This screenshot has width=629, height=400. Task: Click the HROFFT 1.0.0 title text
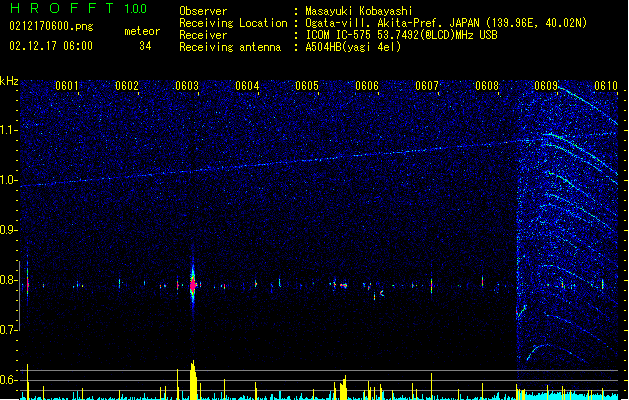click(x=78, y=8)
